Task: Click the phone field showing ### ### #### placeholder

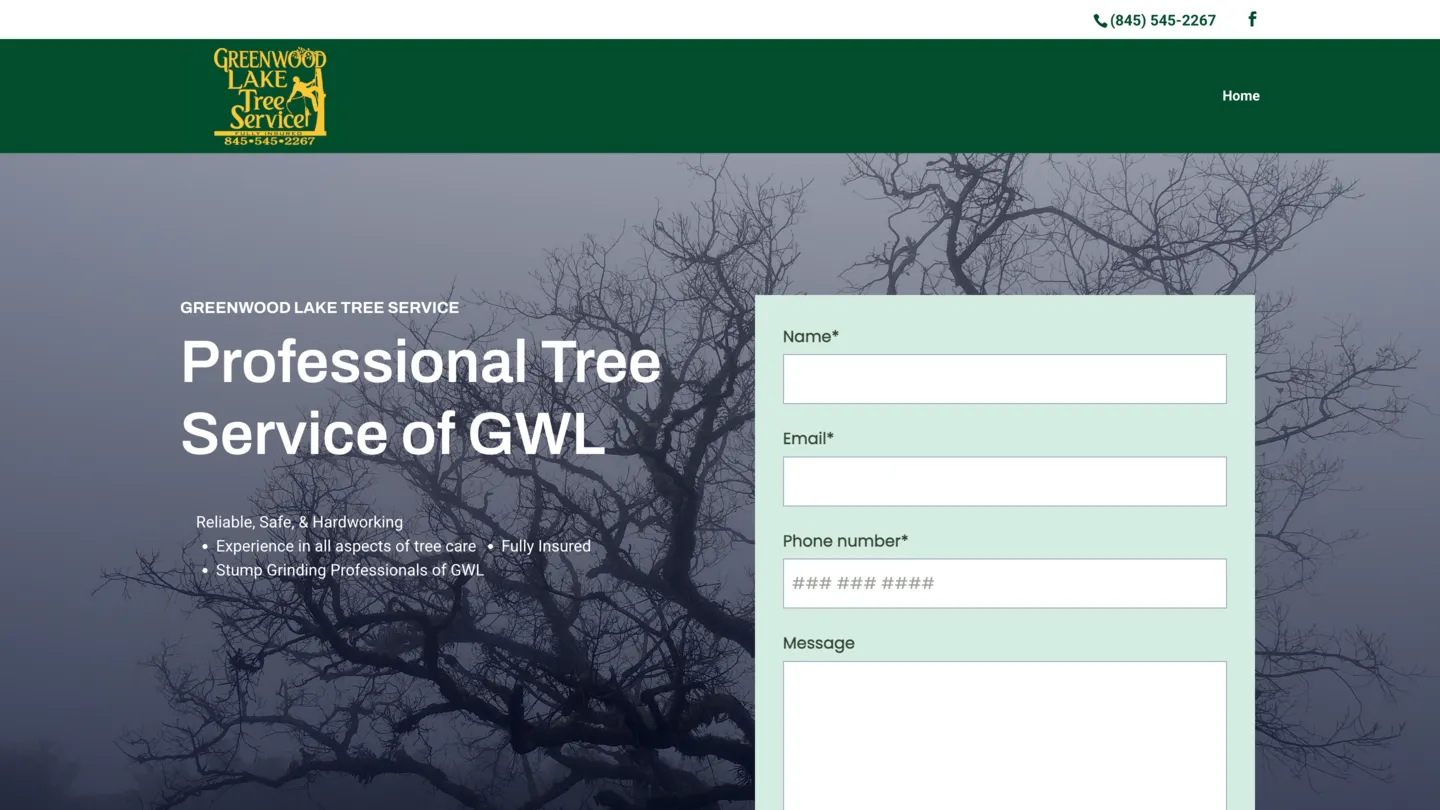Action: 1004,583
